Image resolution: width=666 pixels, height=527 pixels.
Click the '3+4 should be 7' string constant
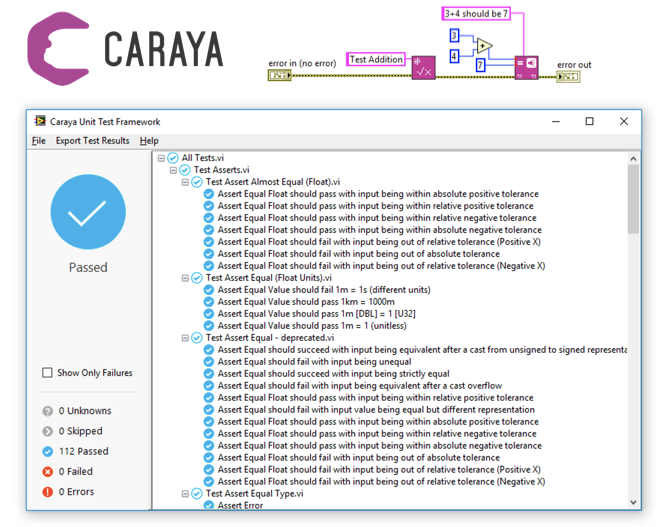click(476, 14)
